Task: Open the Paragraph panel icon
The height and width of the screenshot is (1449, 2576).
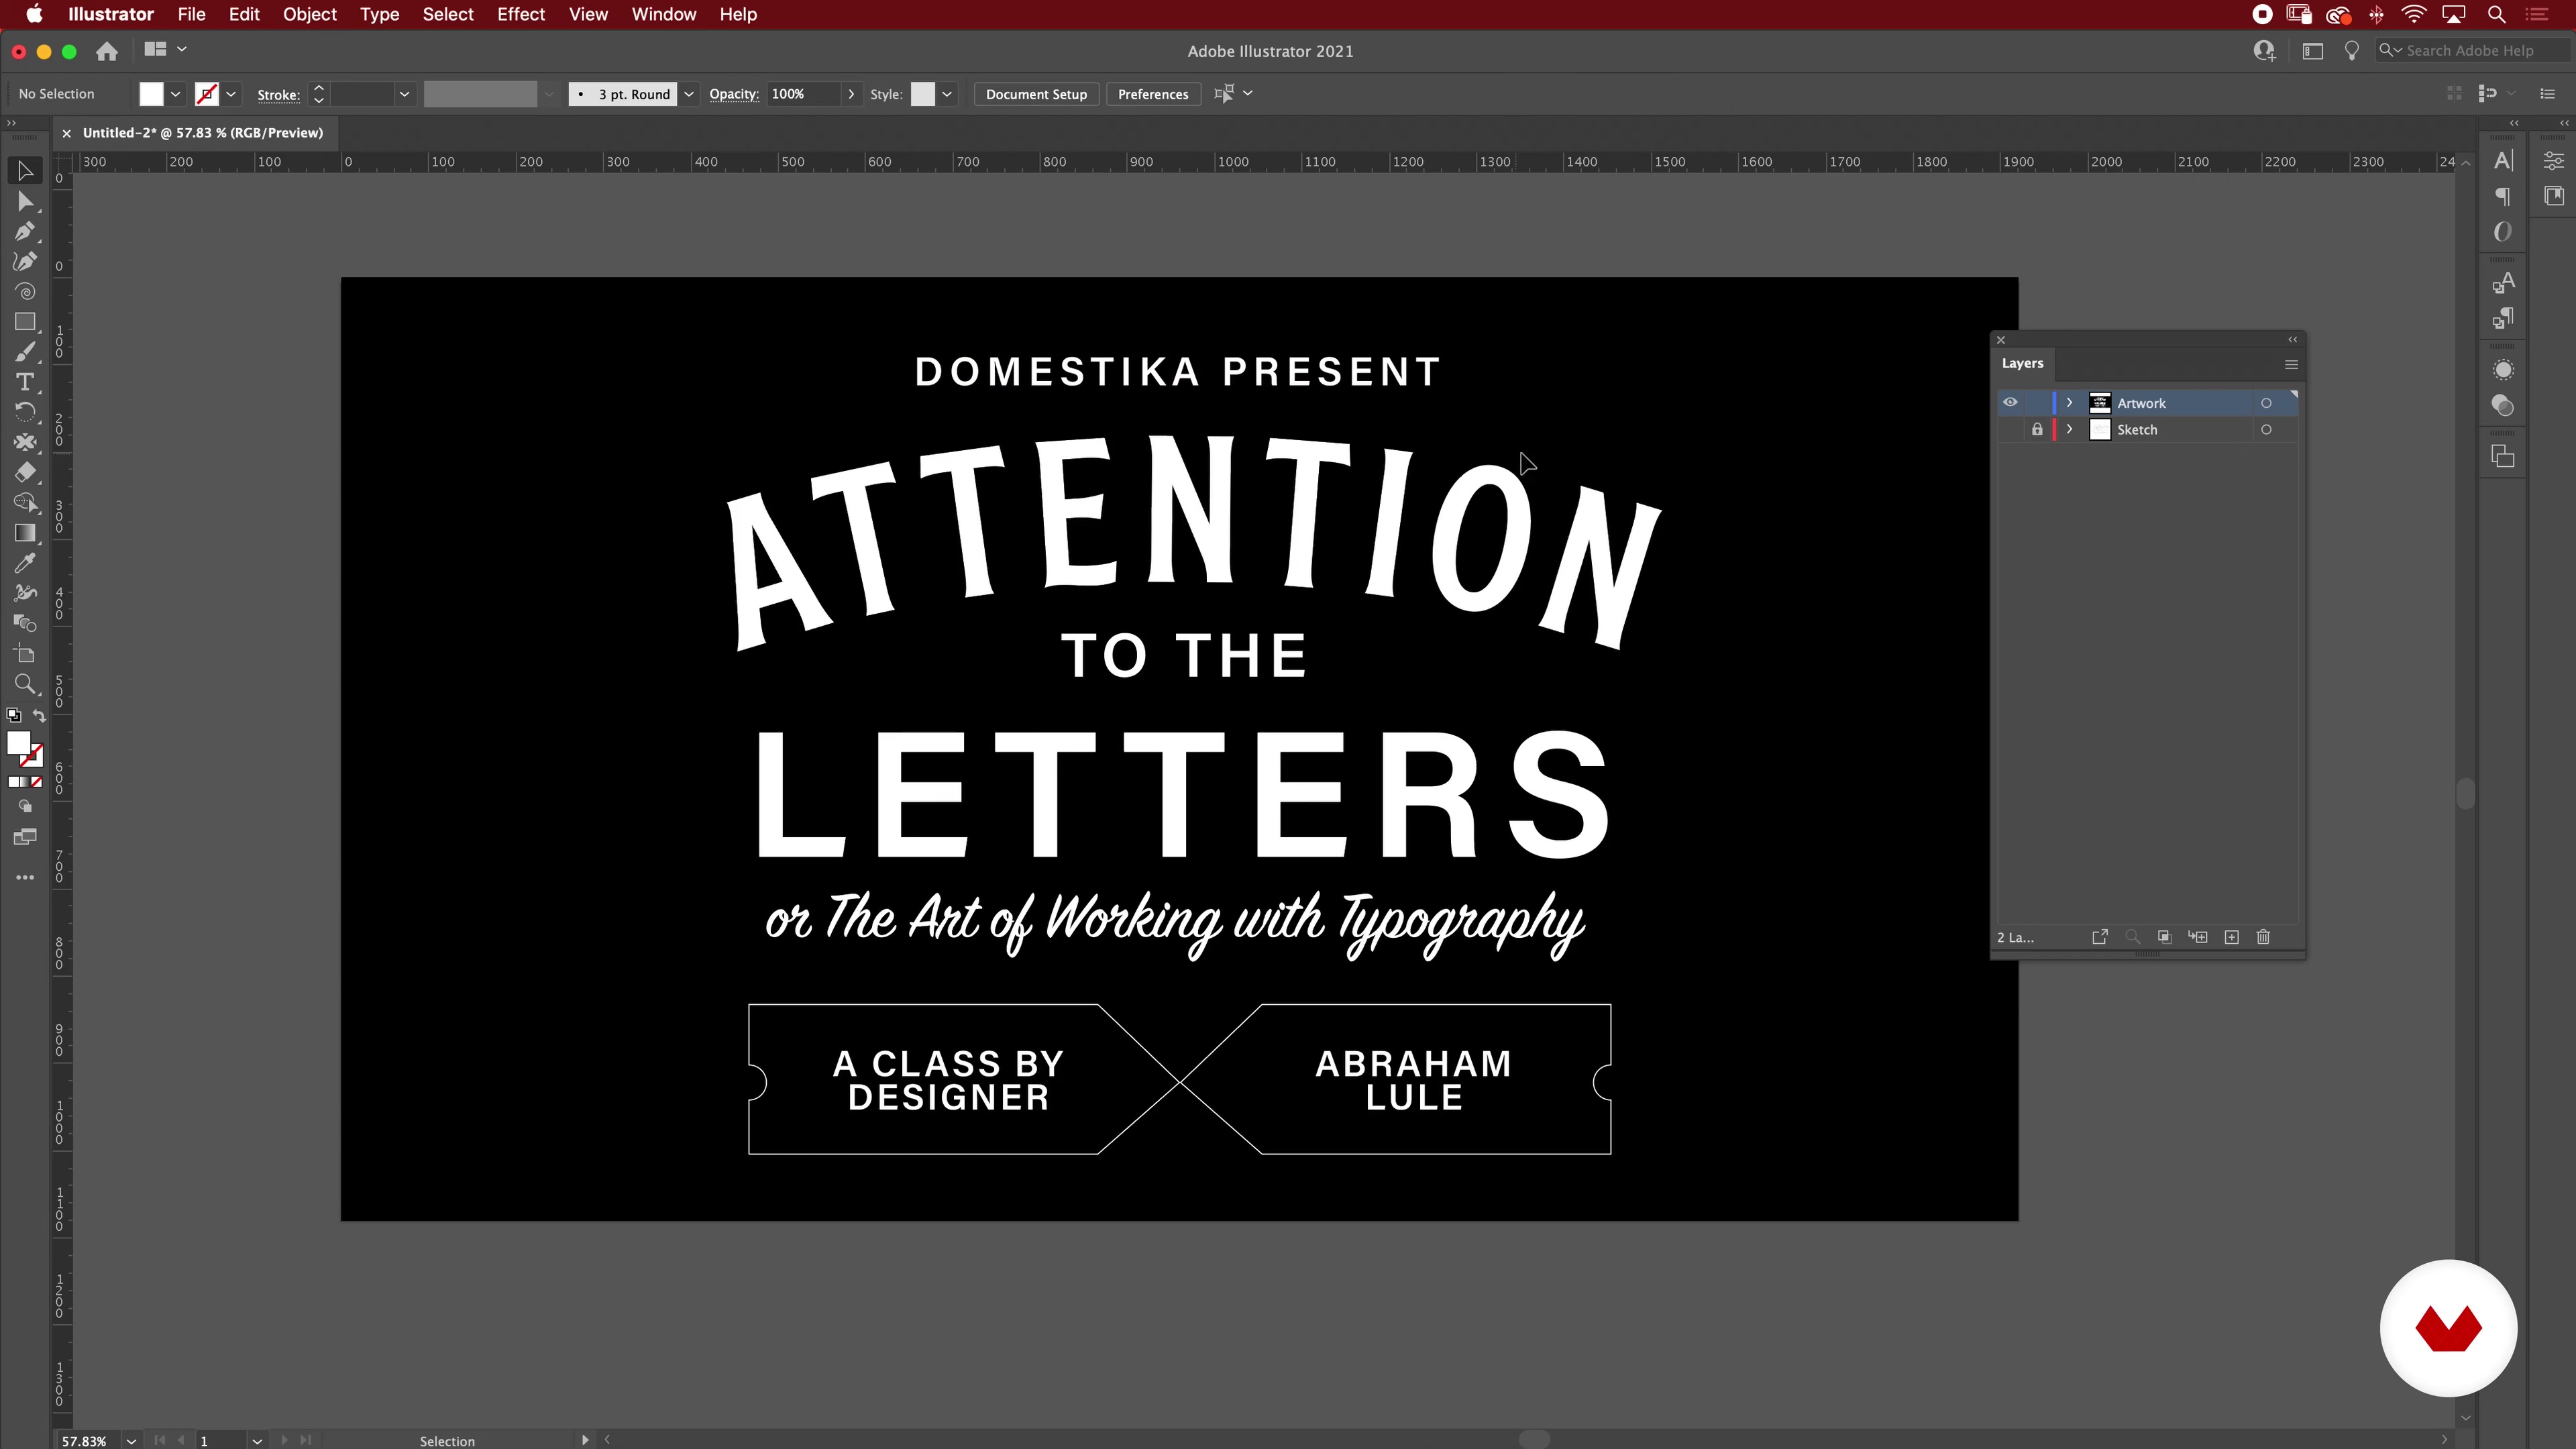Action: [2503, 196]
